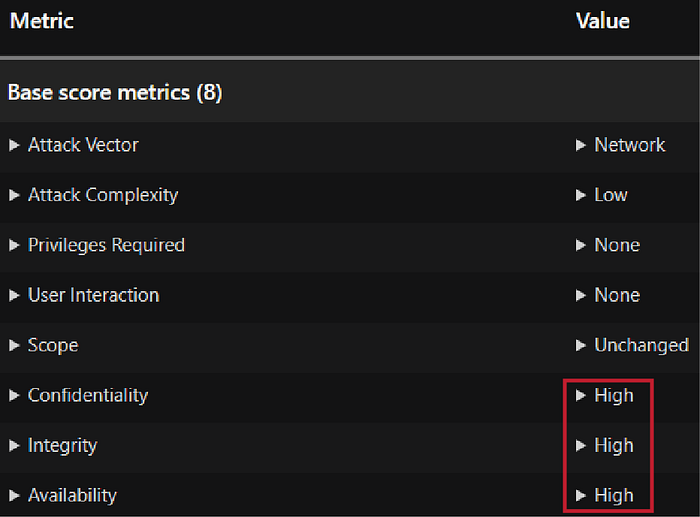The image size is (700, 517).
Task: Expand the Attack Complexity metric arrow
Action: (x=14, y=195)
